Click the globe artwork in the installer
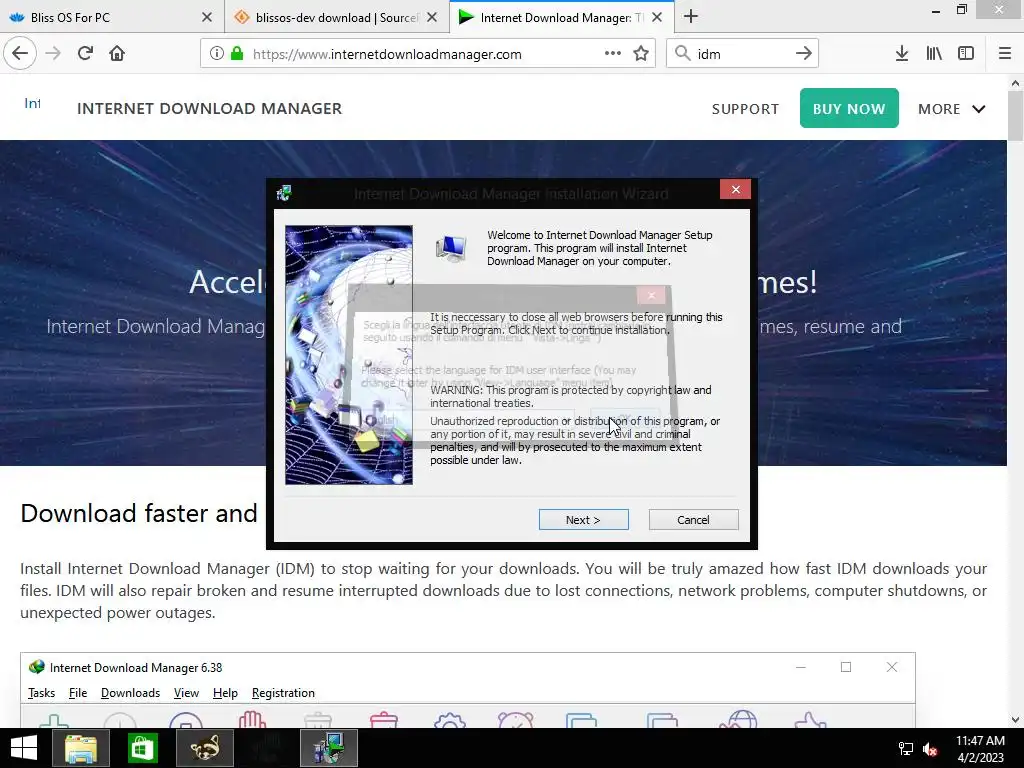This screenshot has height=768, width=1024. pos(349,355)
